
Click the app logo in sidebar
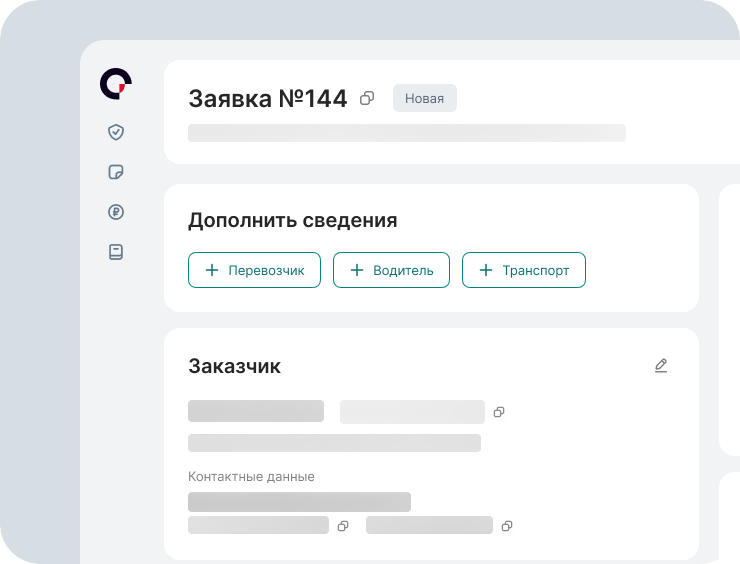[116, 84]
